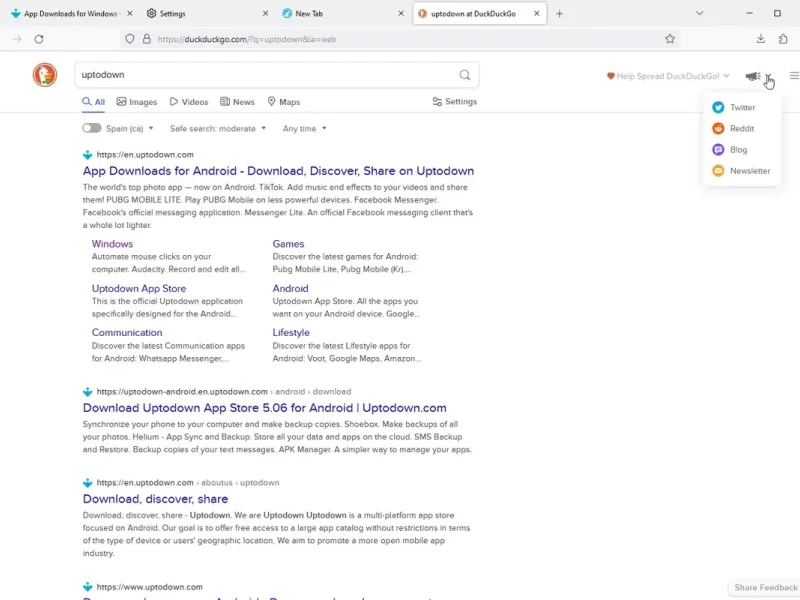
Task: Click the search magnifier icon in search box
Action: [x=465, y=75]
